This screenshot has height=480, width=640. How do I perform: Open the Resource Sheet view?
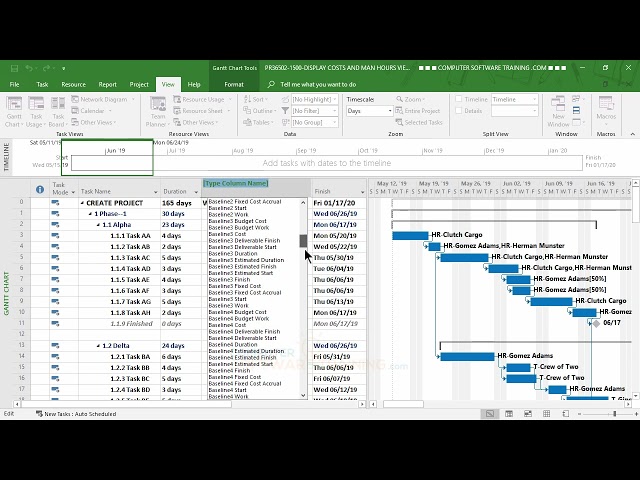(202, 111)
